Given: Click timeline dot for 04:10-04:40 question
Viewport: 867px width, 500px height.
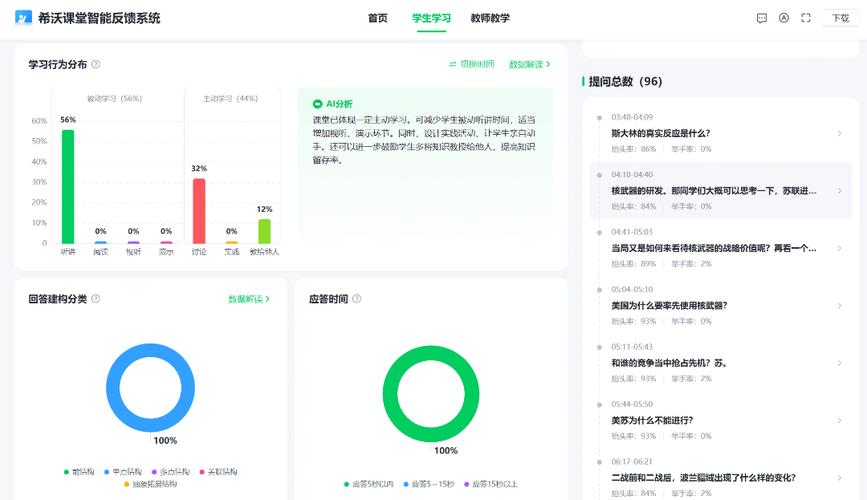Looking at the screenshot, I should pos(599,175).
